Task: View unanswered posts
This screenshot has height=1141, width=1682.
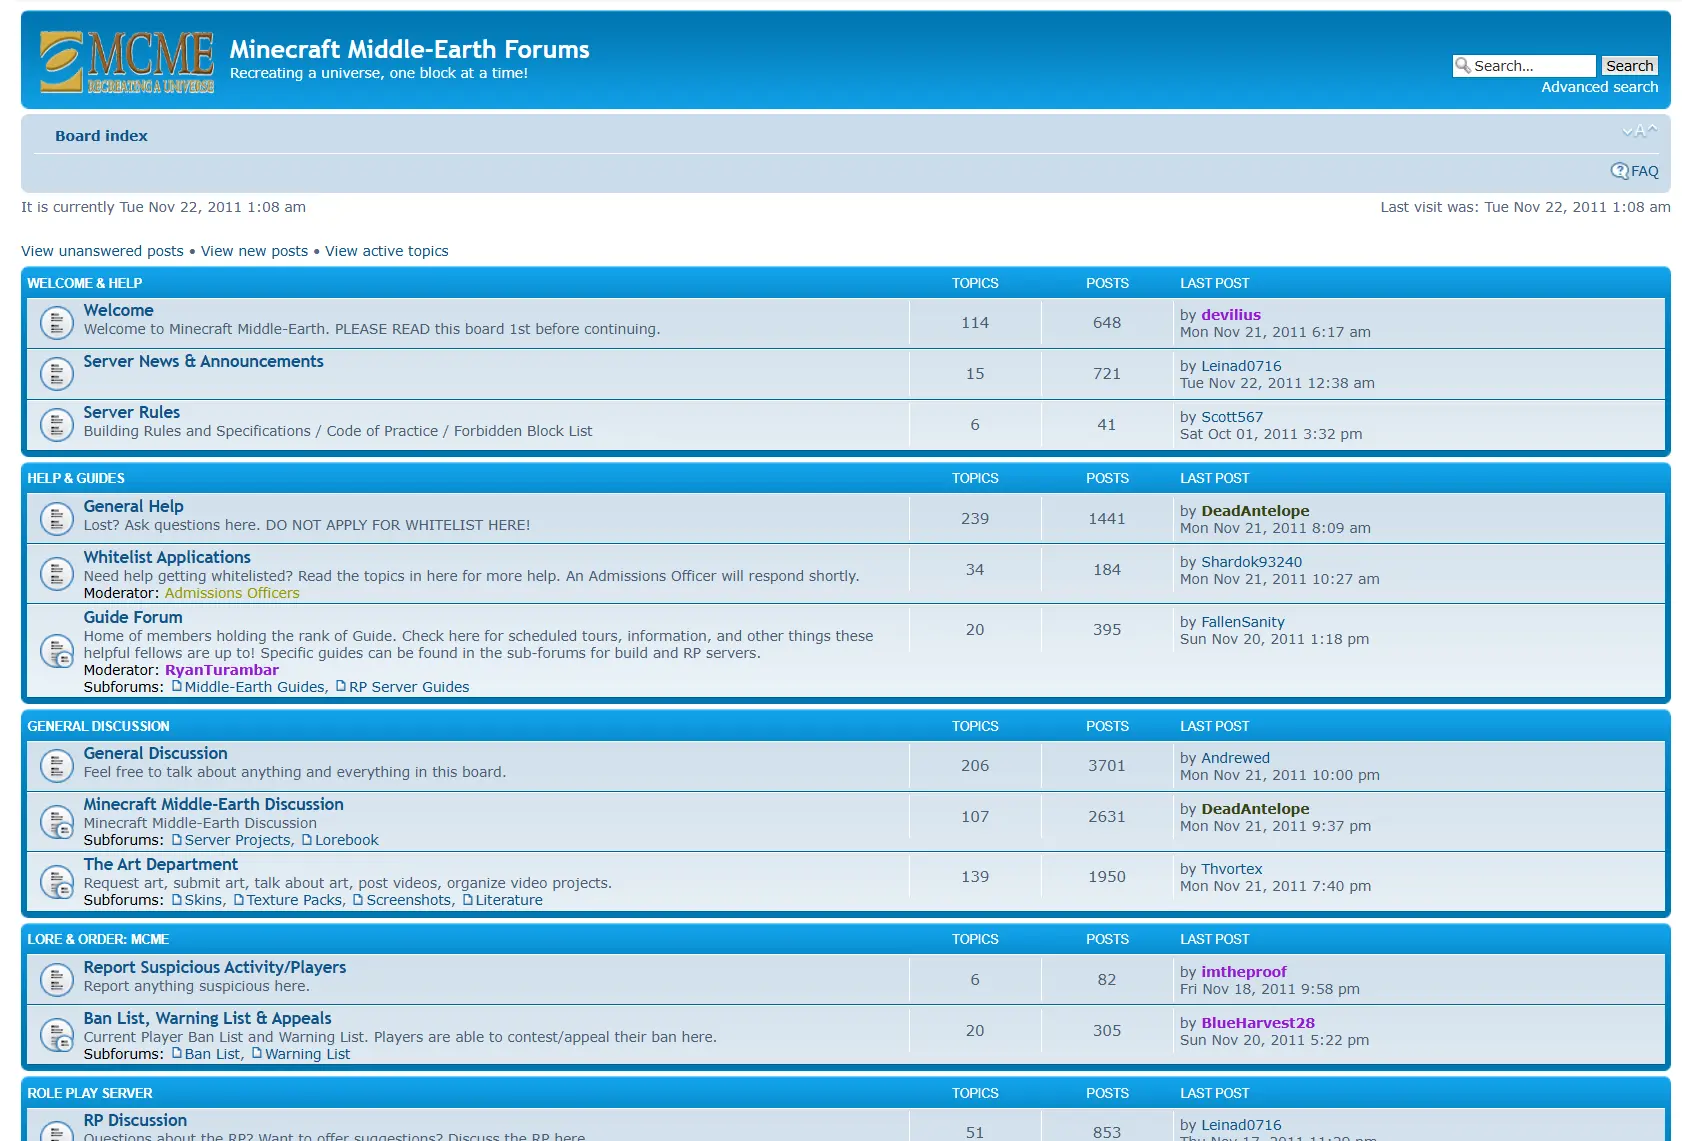Action: [x=102, y=251]
